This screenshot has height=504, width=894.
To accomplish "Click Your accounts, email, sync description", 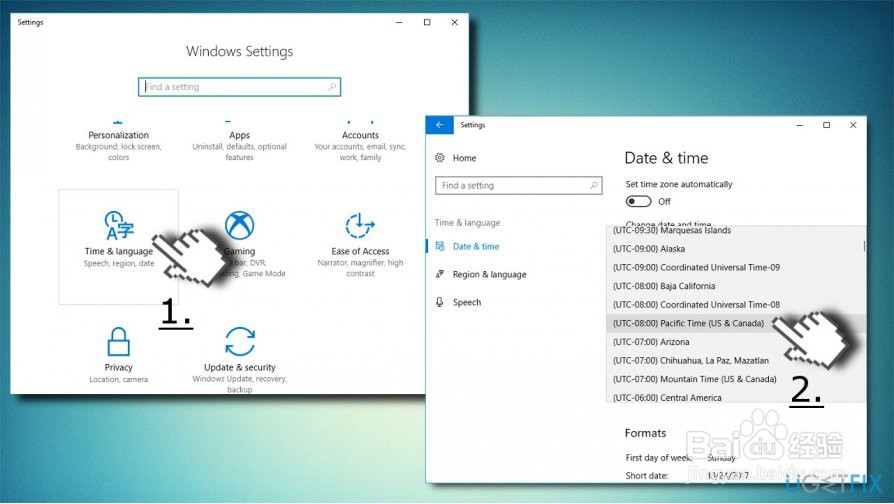I will [360, 152].
